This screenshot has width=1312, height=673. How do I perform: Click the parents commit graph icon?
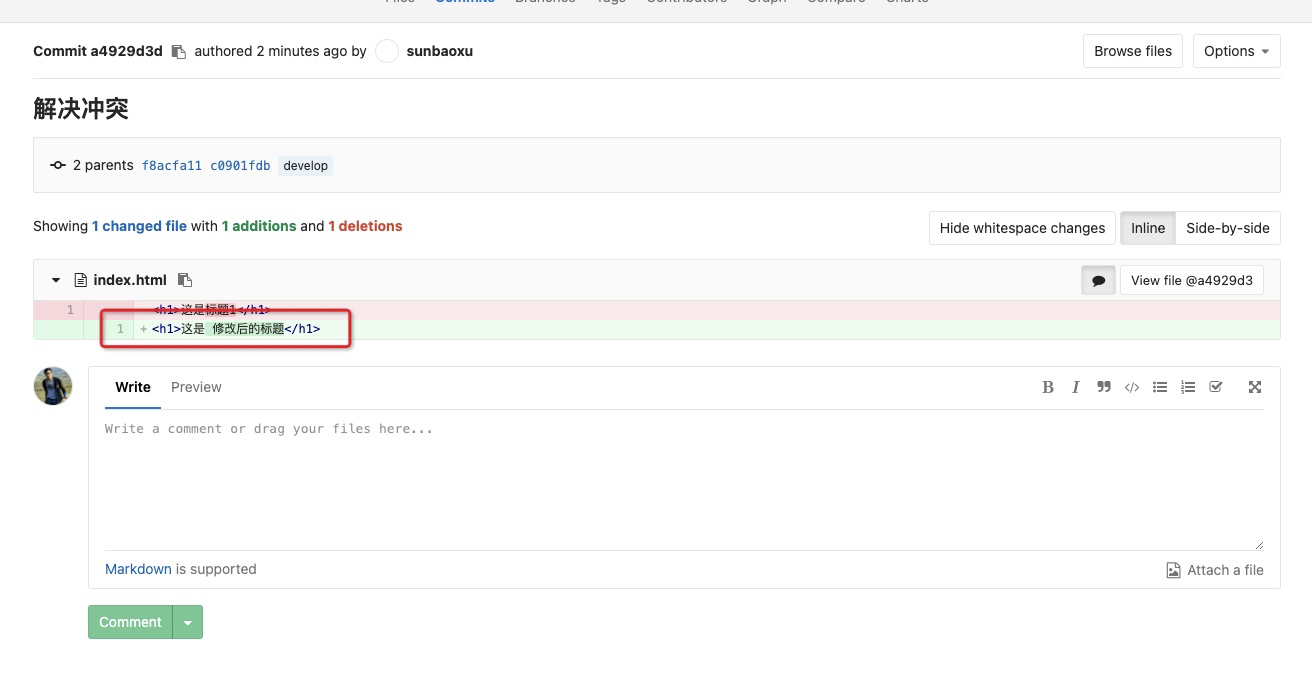tap(58, 165)
